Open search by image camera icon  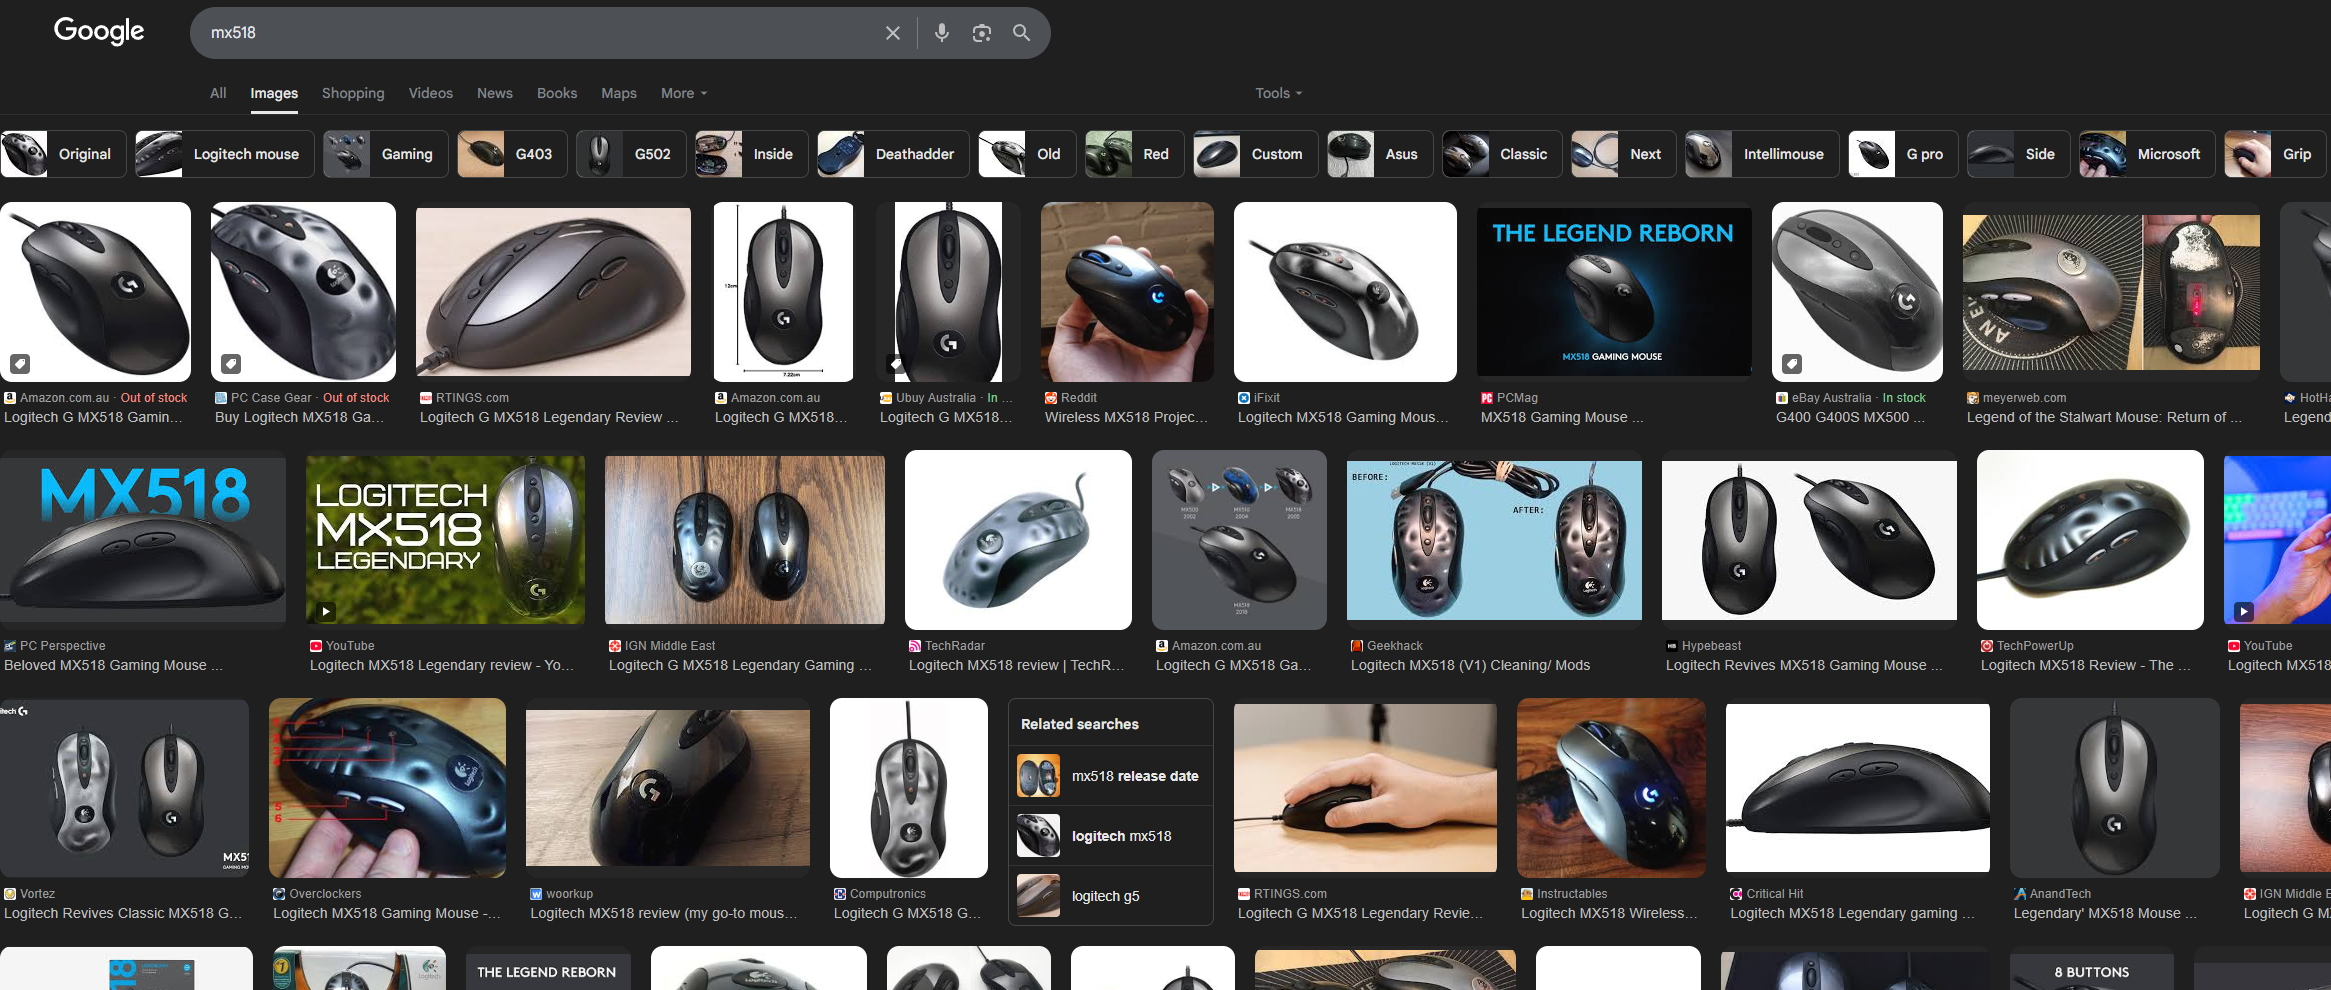(x=981, y=33)
